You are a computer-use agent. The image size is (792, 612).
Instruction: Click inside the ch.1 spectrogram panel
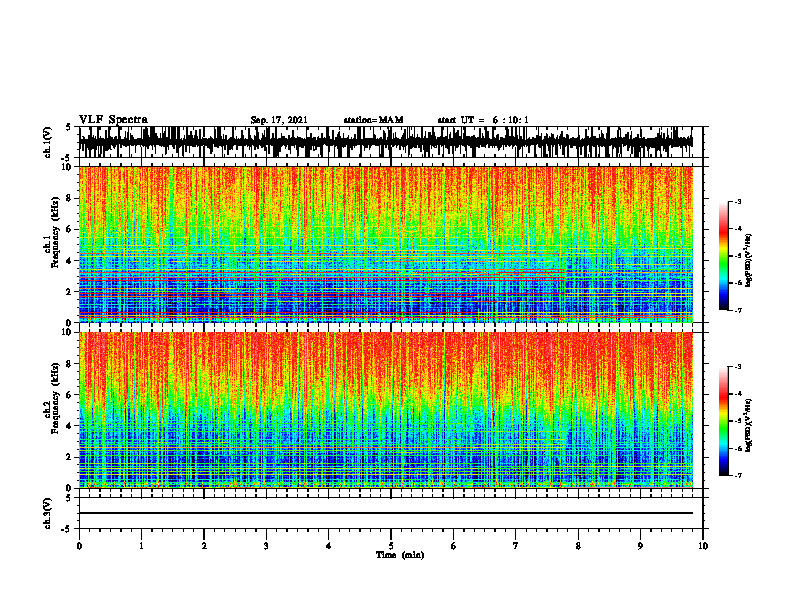coord(386,244)
